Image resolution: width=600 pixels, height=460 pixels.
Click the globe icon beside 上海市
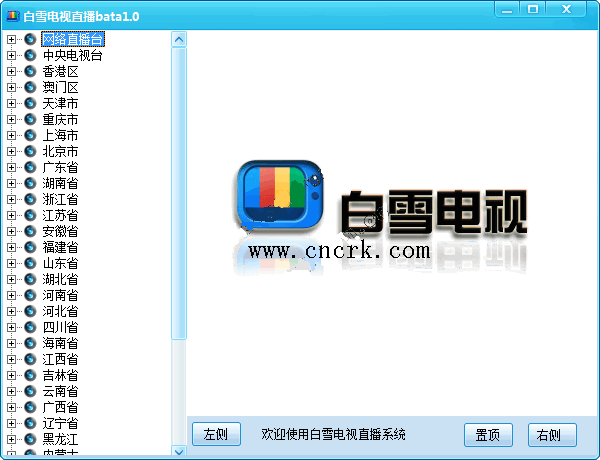point(30,135)
